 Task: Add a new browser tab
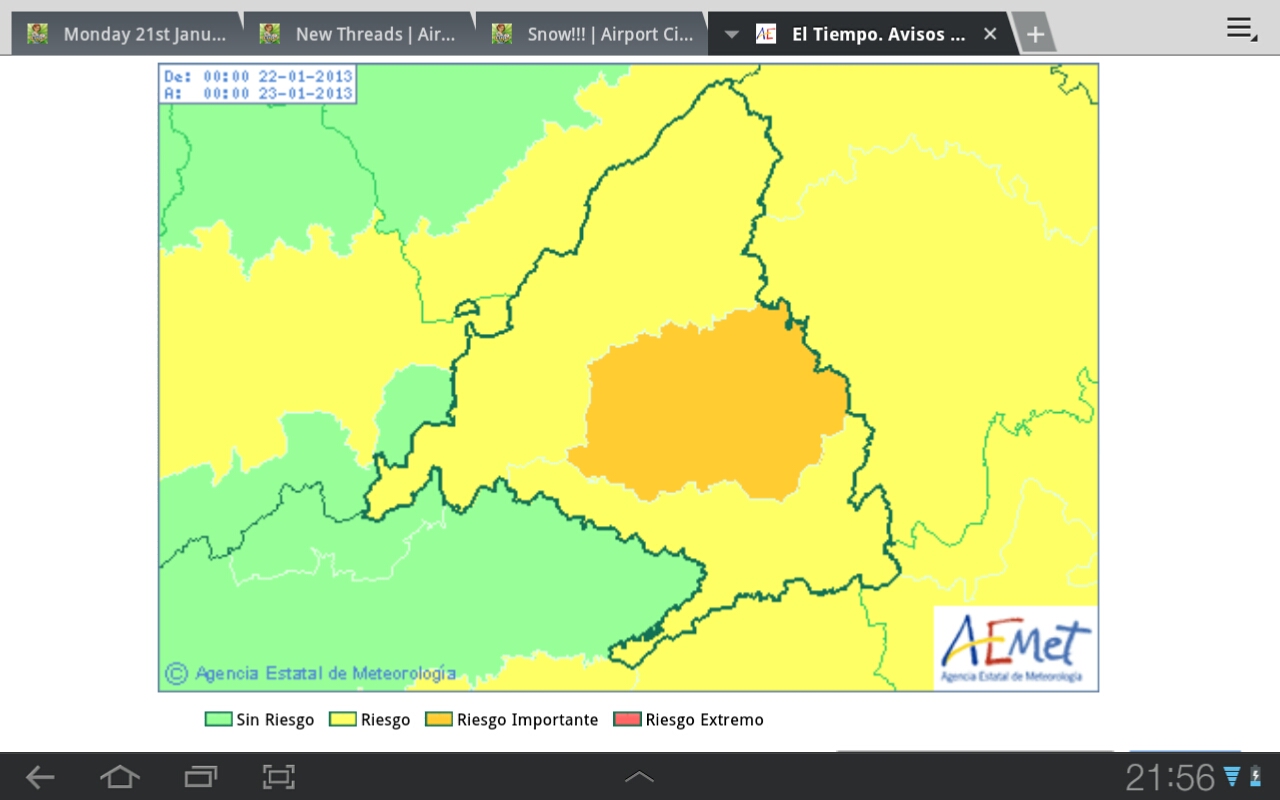[x=1035, y=35]
